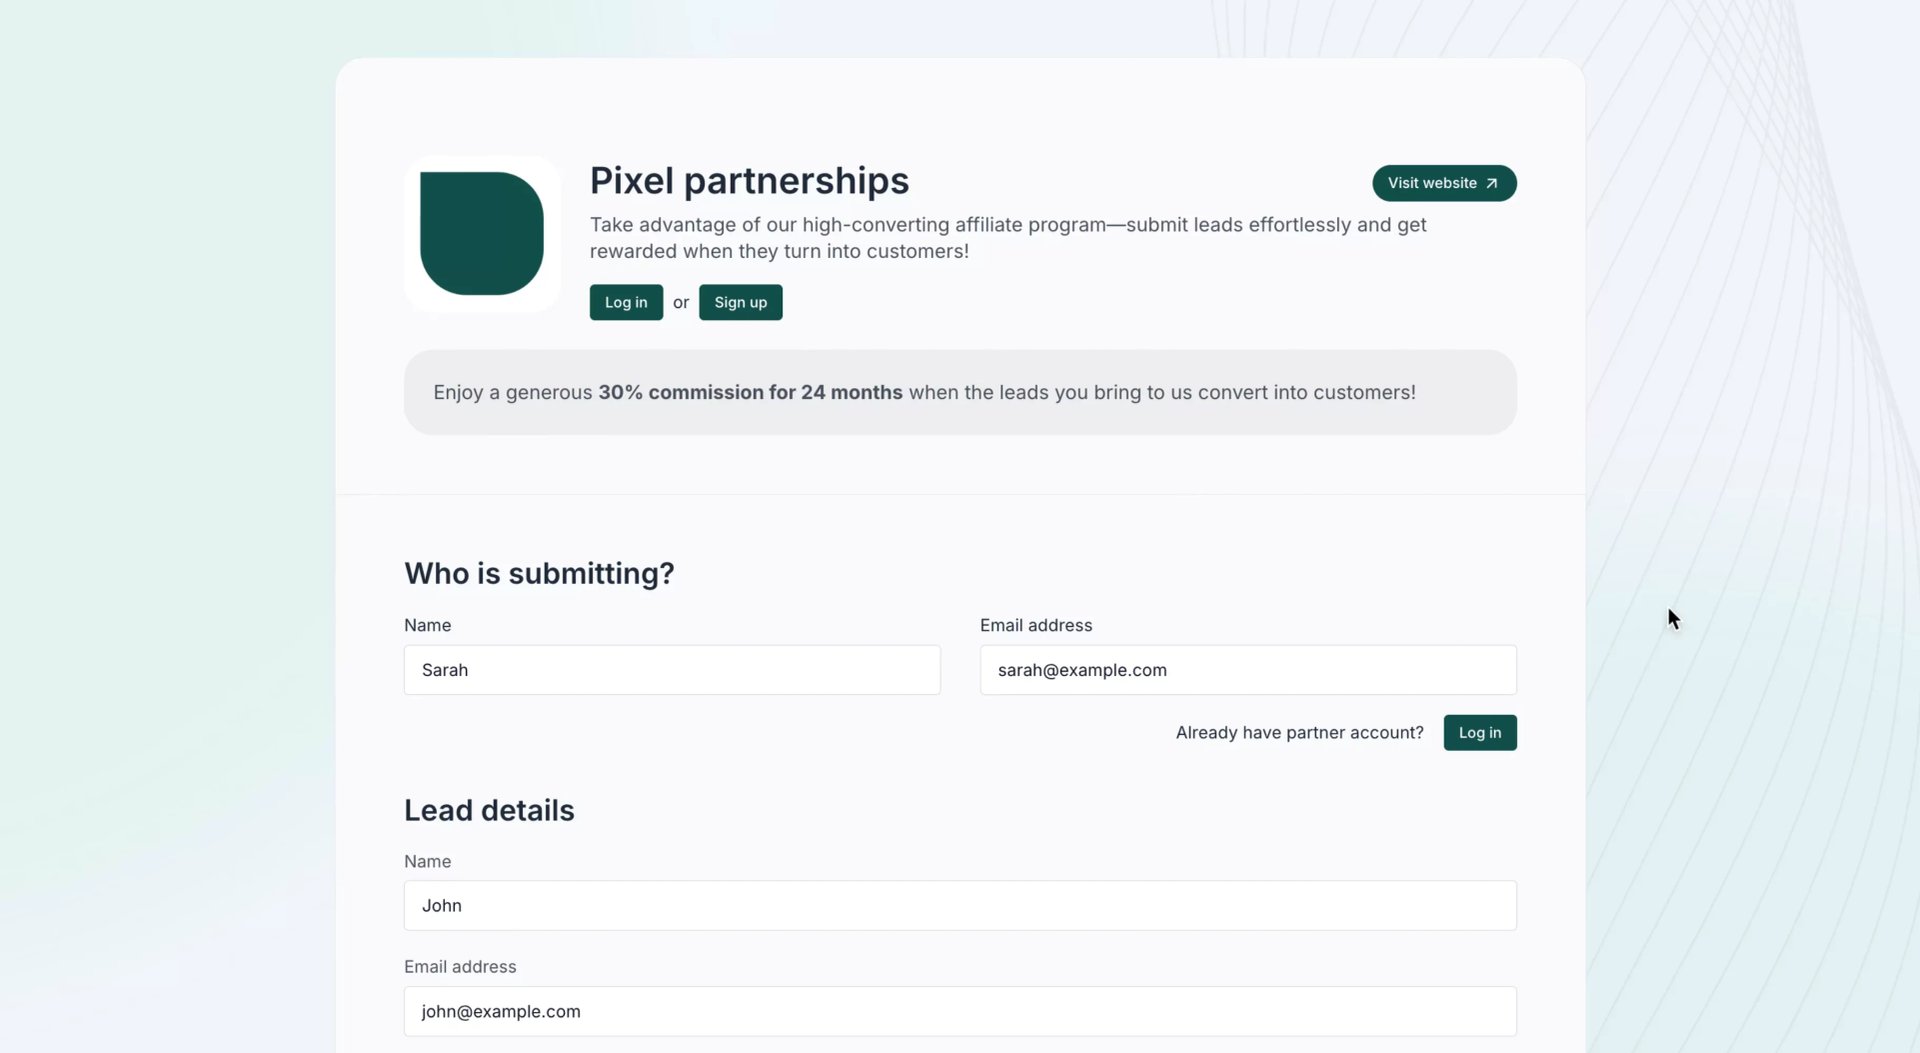Image resolution: width=1920 pixels, height=1053 pixels.
Task: Click the Email address label above john@example.com
Action: tap(460, 967)
